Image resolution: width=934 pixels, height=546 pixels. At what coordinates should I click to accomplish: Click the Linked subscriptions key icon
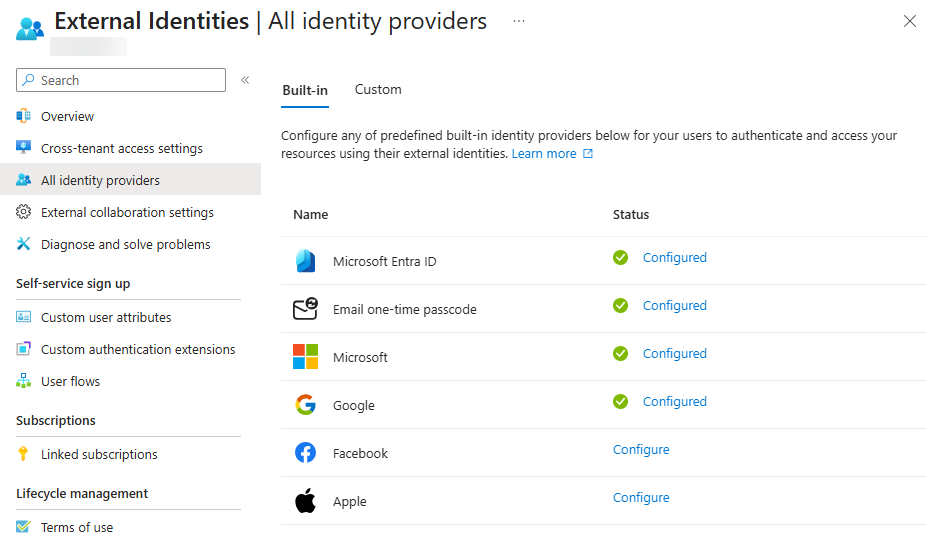pyautogui.click(x=23, y=454)
